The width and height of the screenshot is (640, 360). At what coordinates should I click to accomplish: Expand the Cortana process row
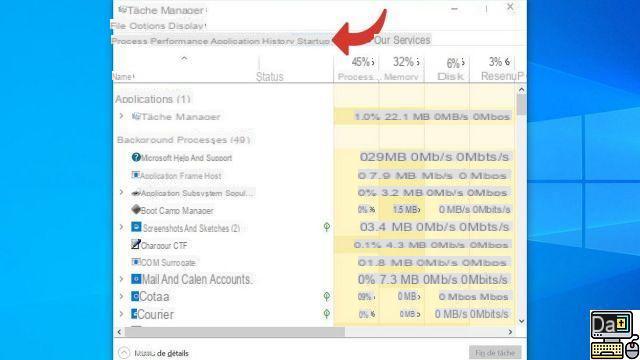coord(121,296)
